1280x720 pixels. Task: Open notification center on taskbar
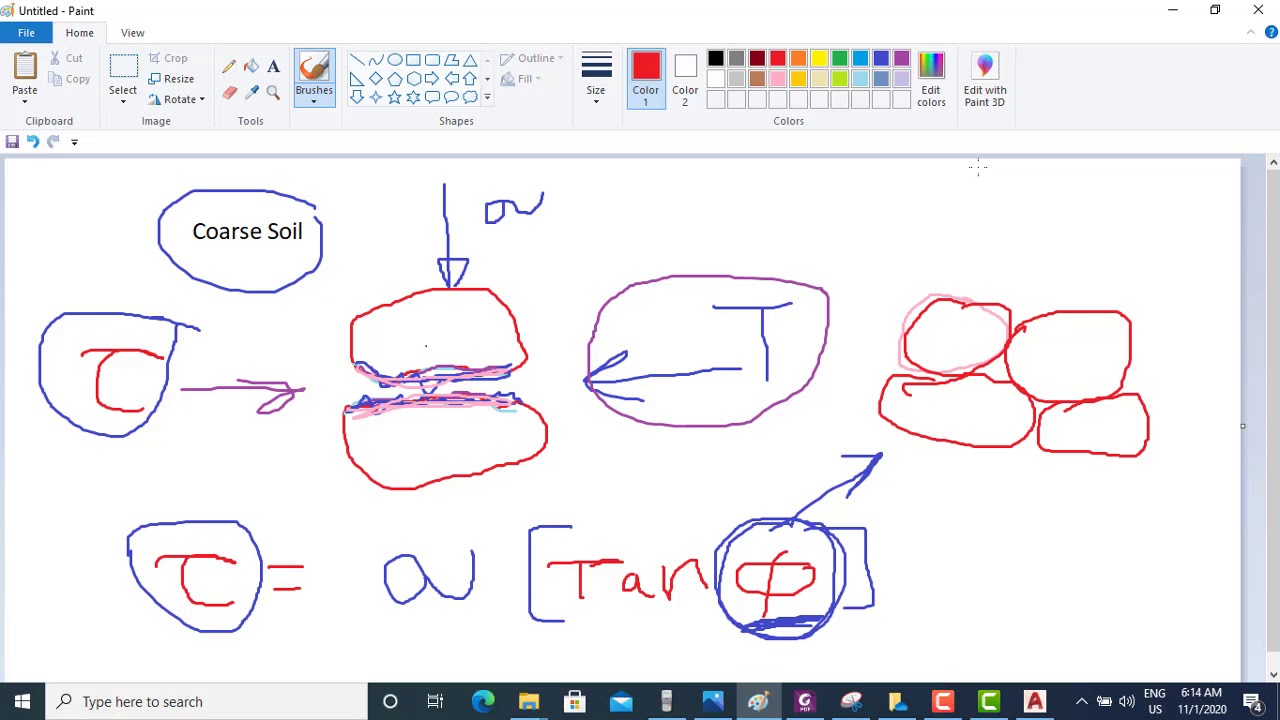[x=1253, y=702]
